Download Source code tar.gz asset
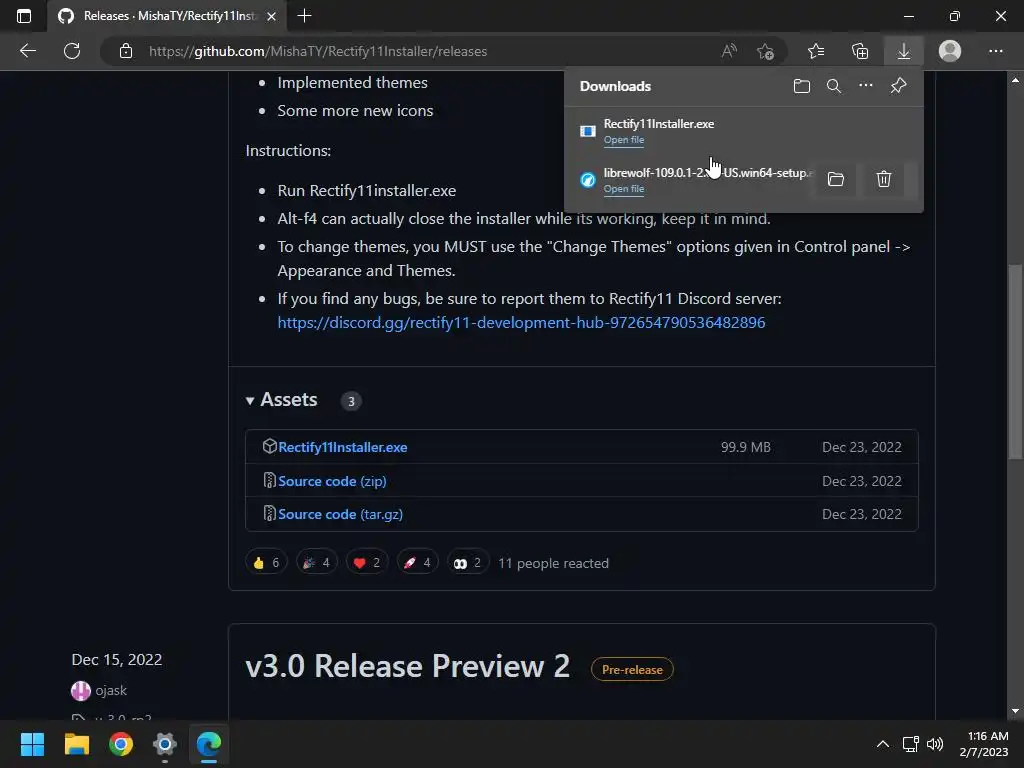This screenshot has width=1024, height=768. click(x=340, y=515)
